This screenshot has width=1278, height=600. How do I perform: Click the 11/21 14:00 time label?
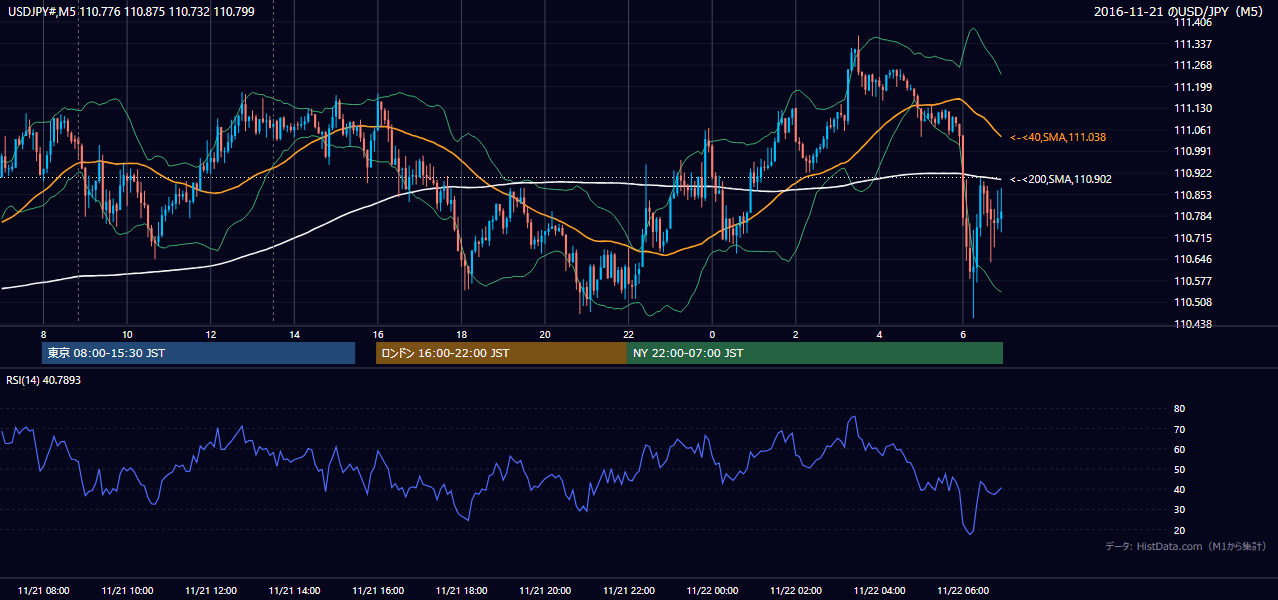pyautogui.click(x=295, y=591)
